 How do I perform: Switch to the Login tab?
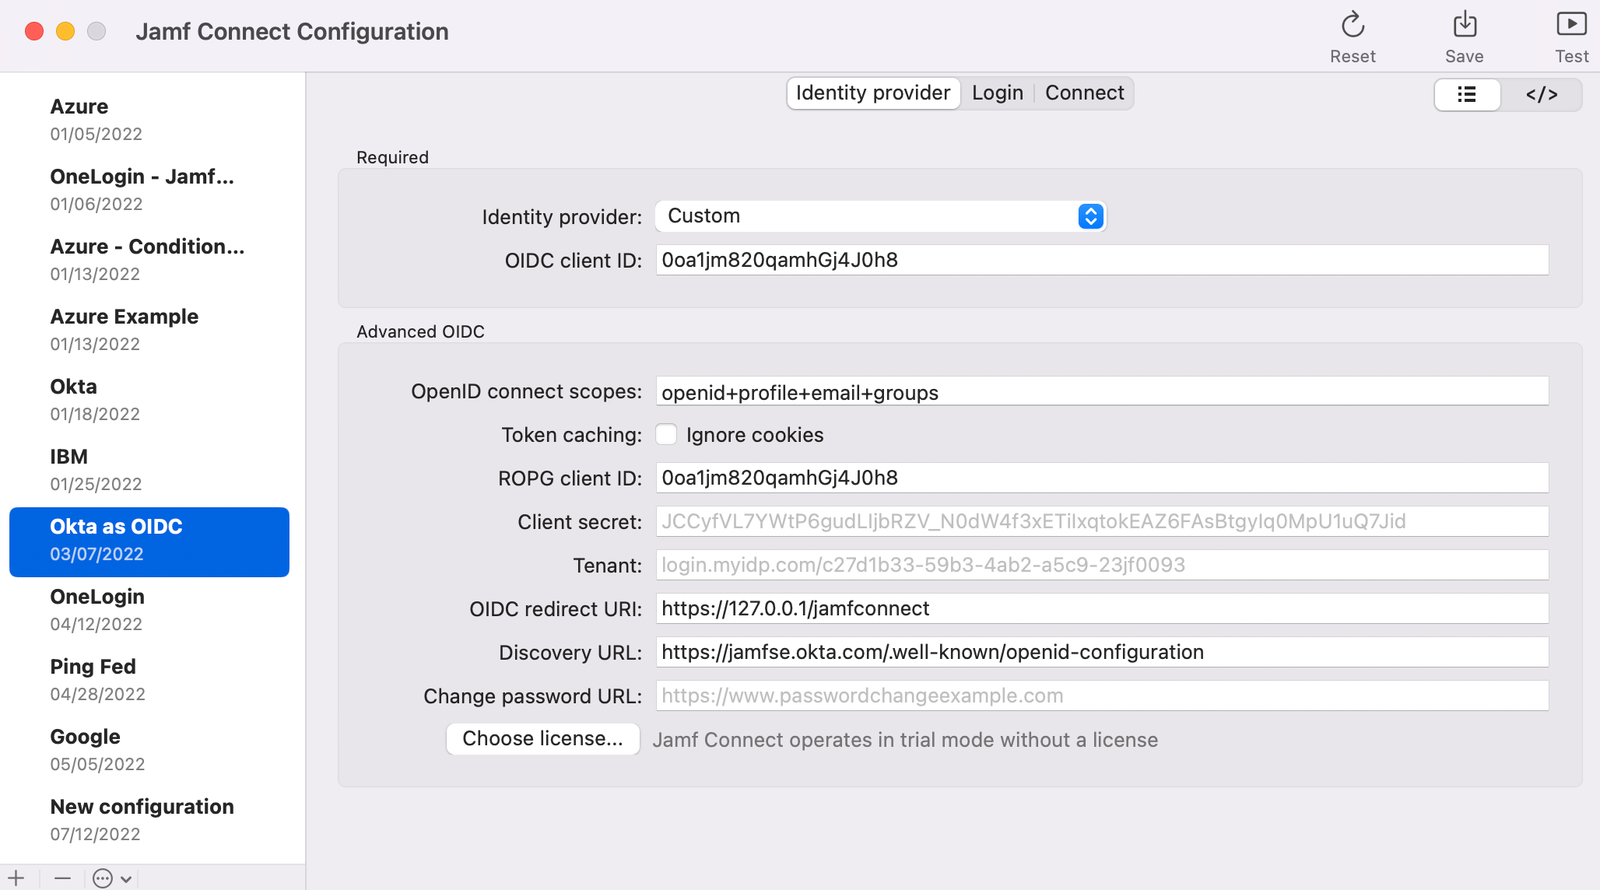[997, 93]
